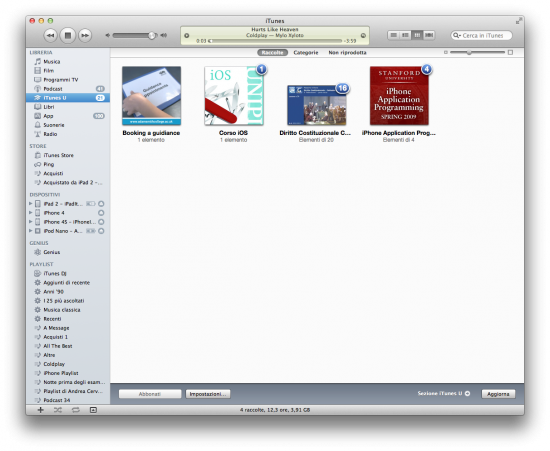Open Aggiunti di recente smart playlist
This screenshot has width=550, height=451.
66,283
